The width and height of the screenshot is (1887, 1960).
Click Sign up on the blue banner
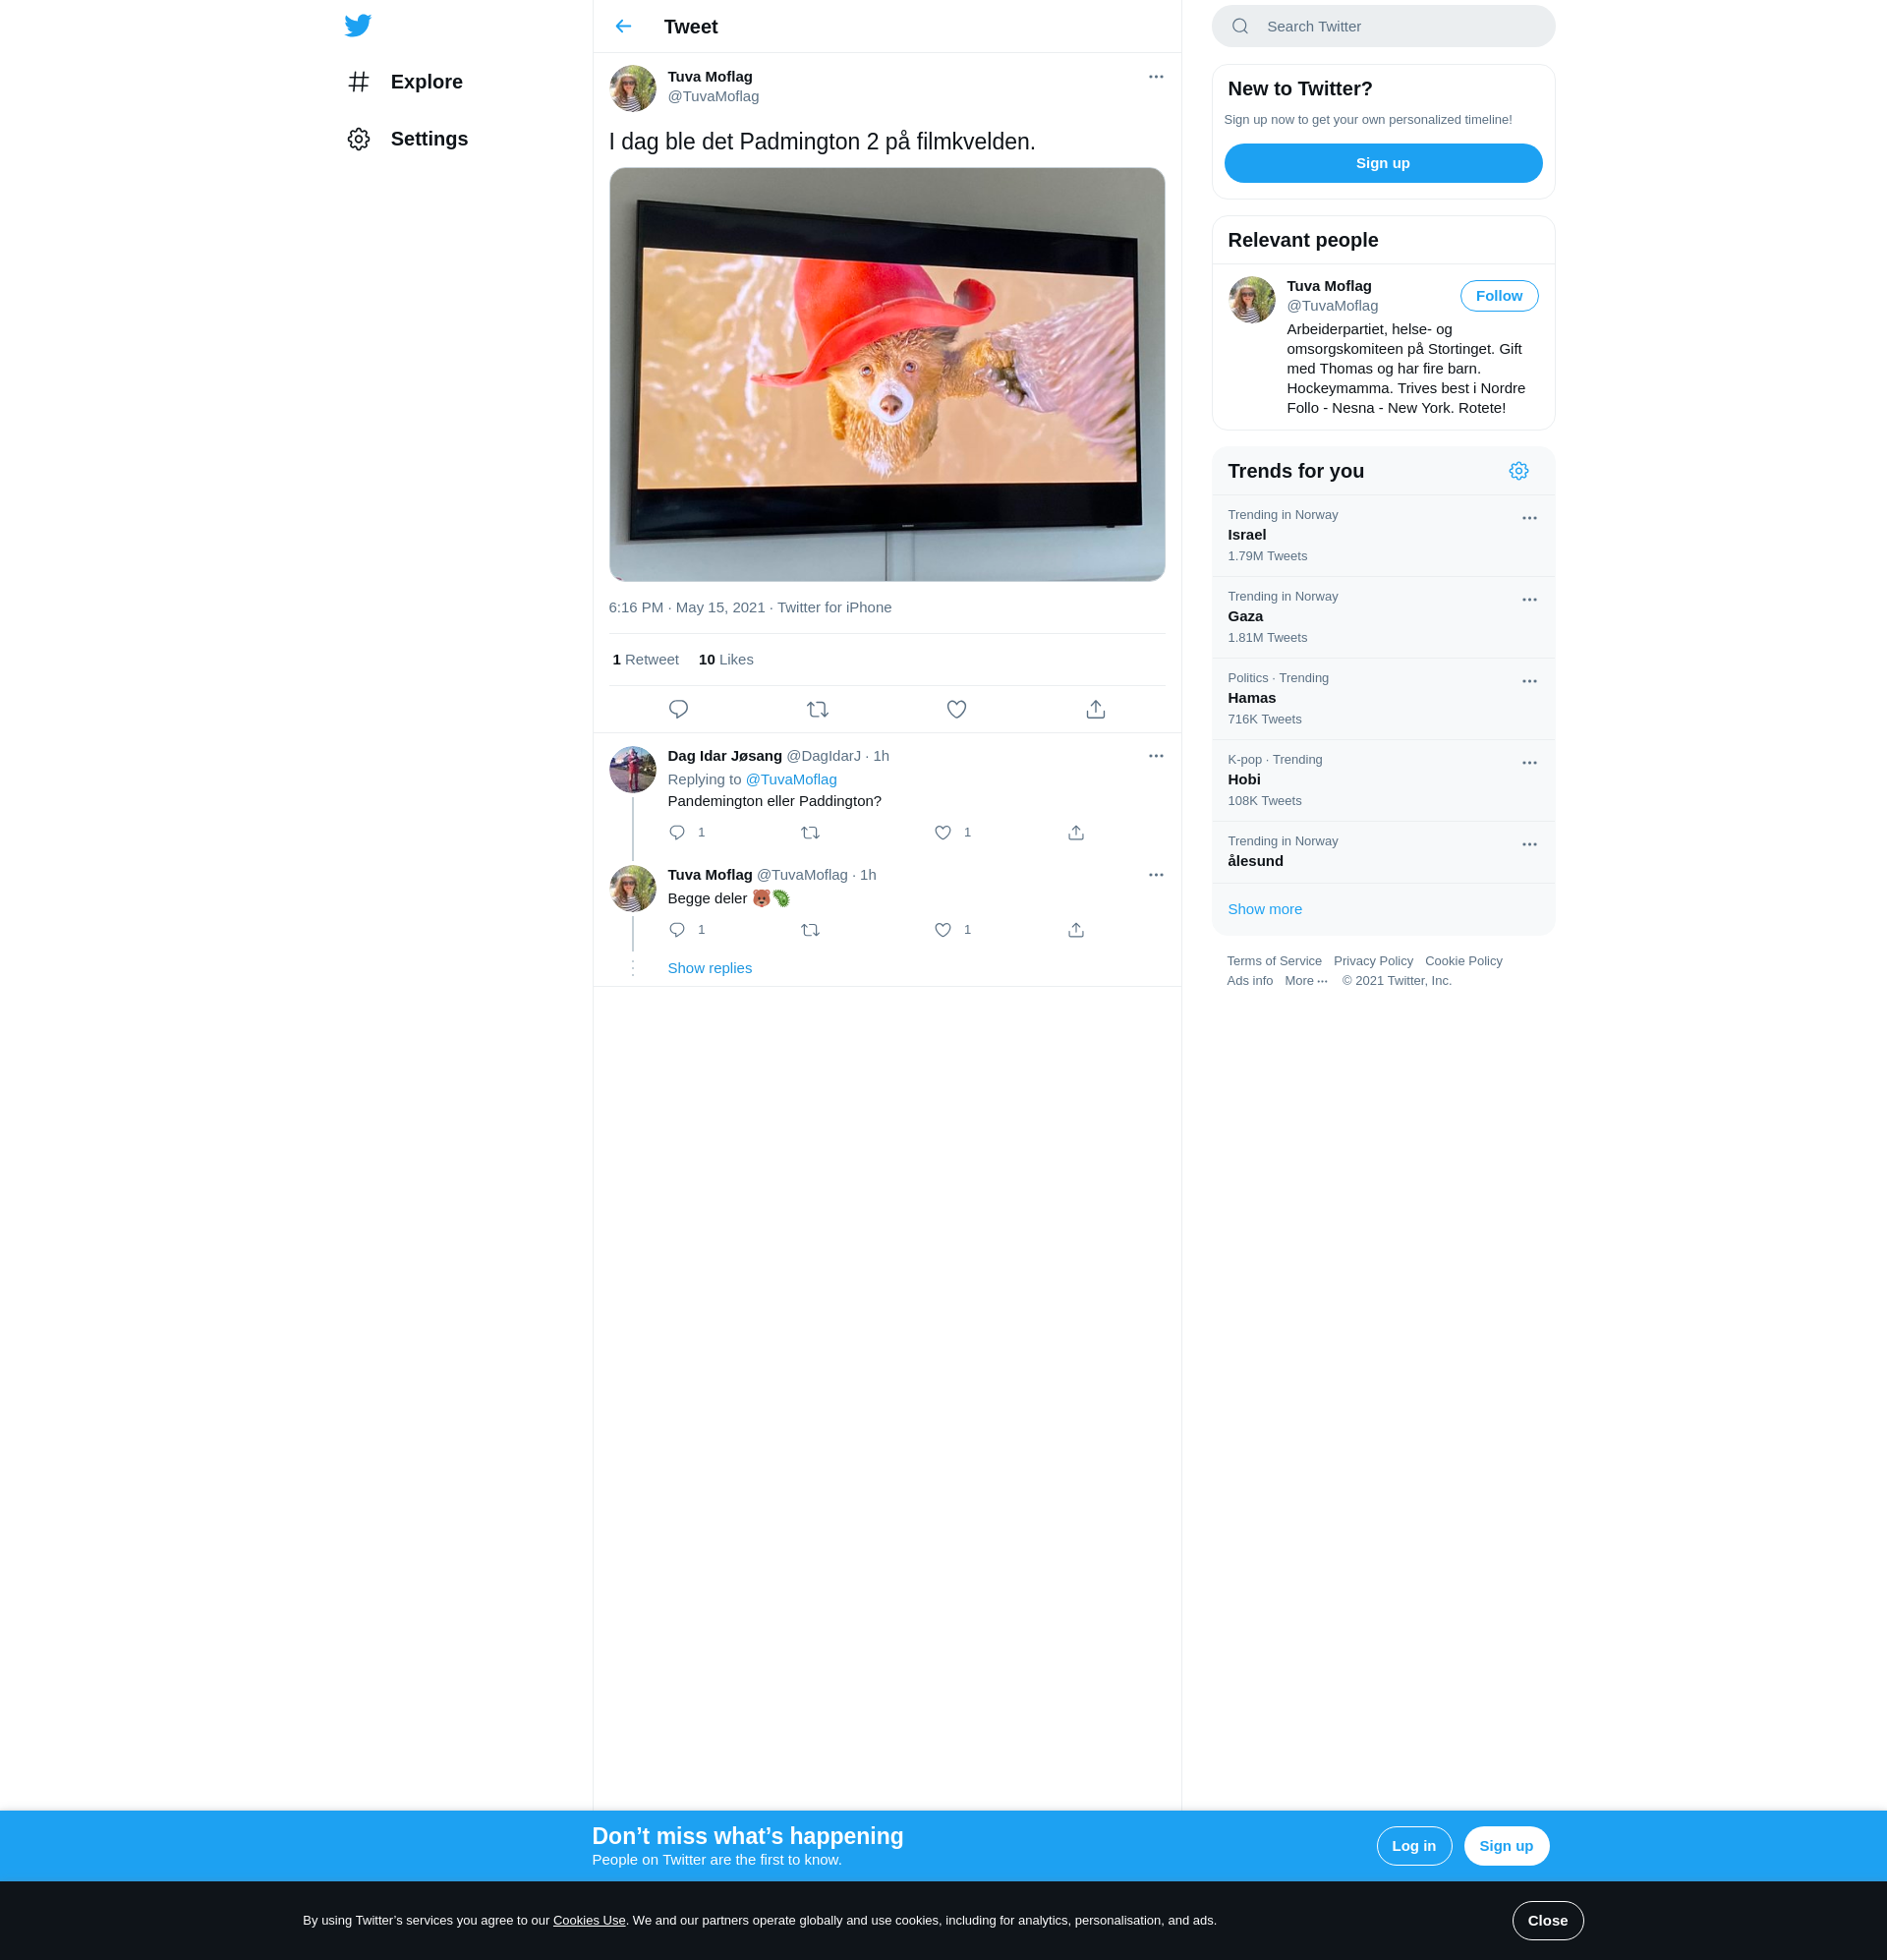click(x=1506, y=1846)
